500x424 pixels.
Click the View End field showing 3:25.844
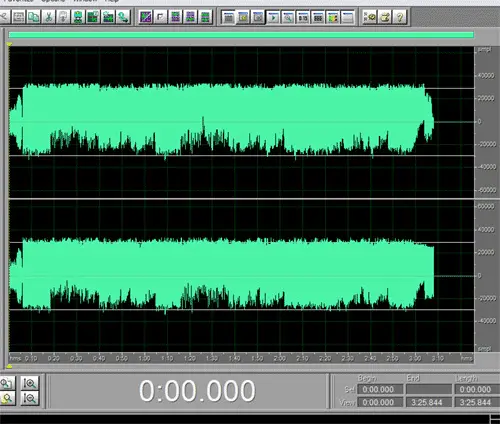click(429, 402)
